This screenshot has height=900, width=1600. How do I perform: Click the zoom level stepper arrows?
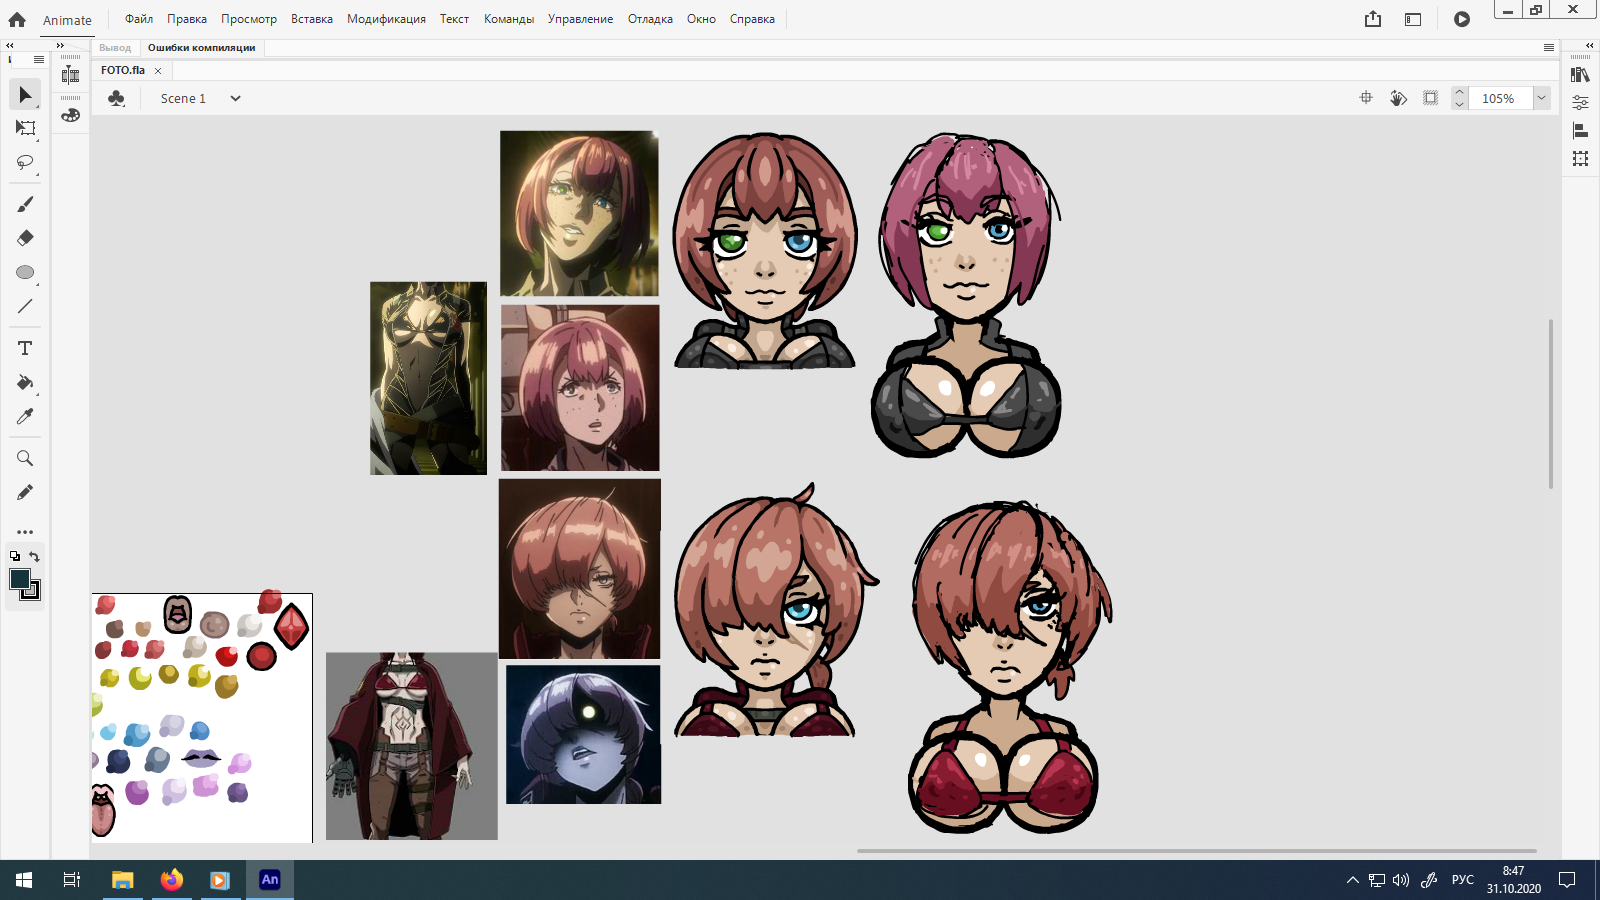click(1459, 98)
